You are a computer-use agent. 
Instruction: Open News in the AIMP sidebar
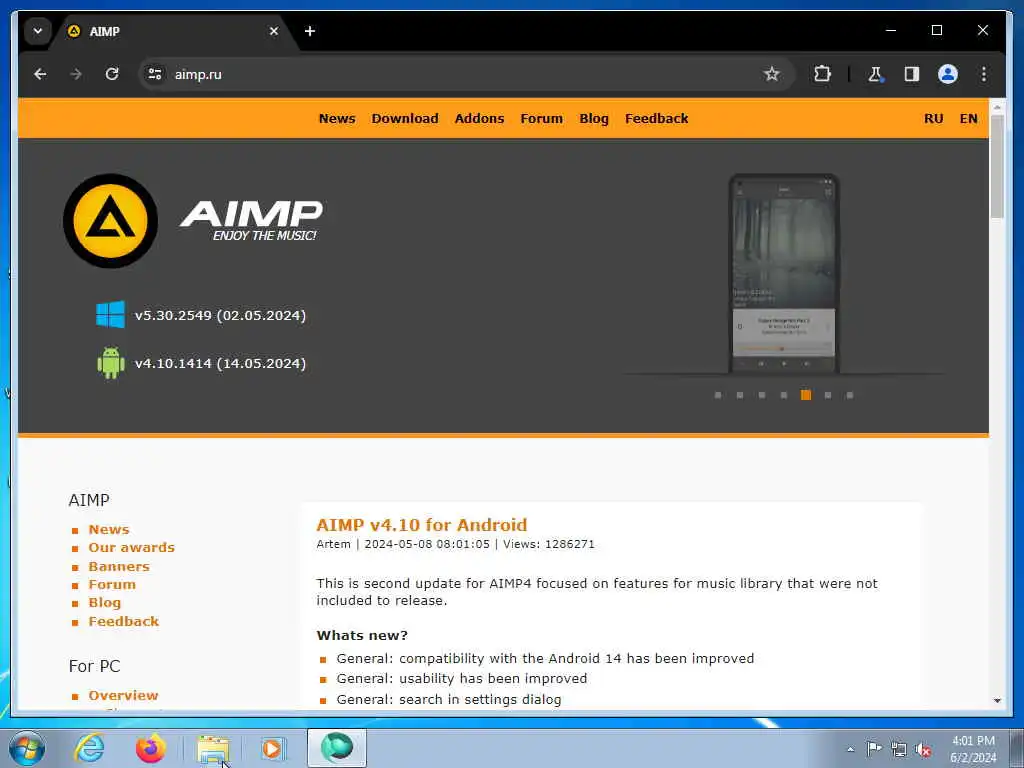click(109, 530)
